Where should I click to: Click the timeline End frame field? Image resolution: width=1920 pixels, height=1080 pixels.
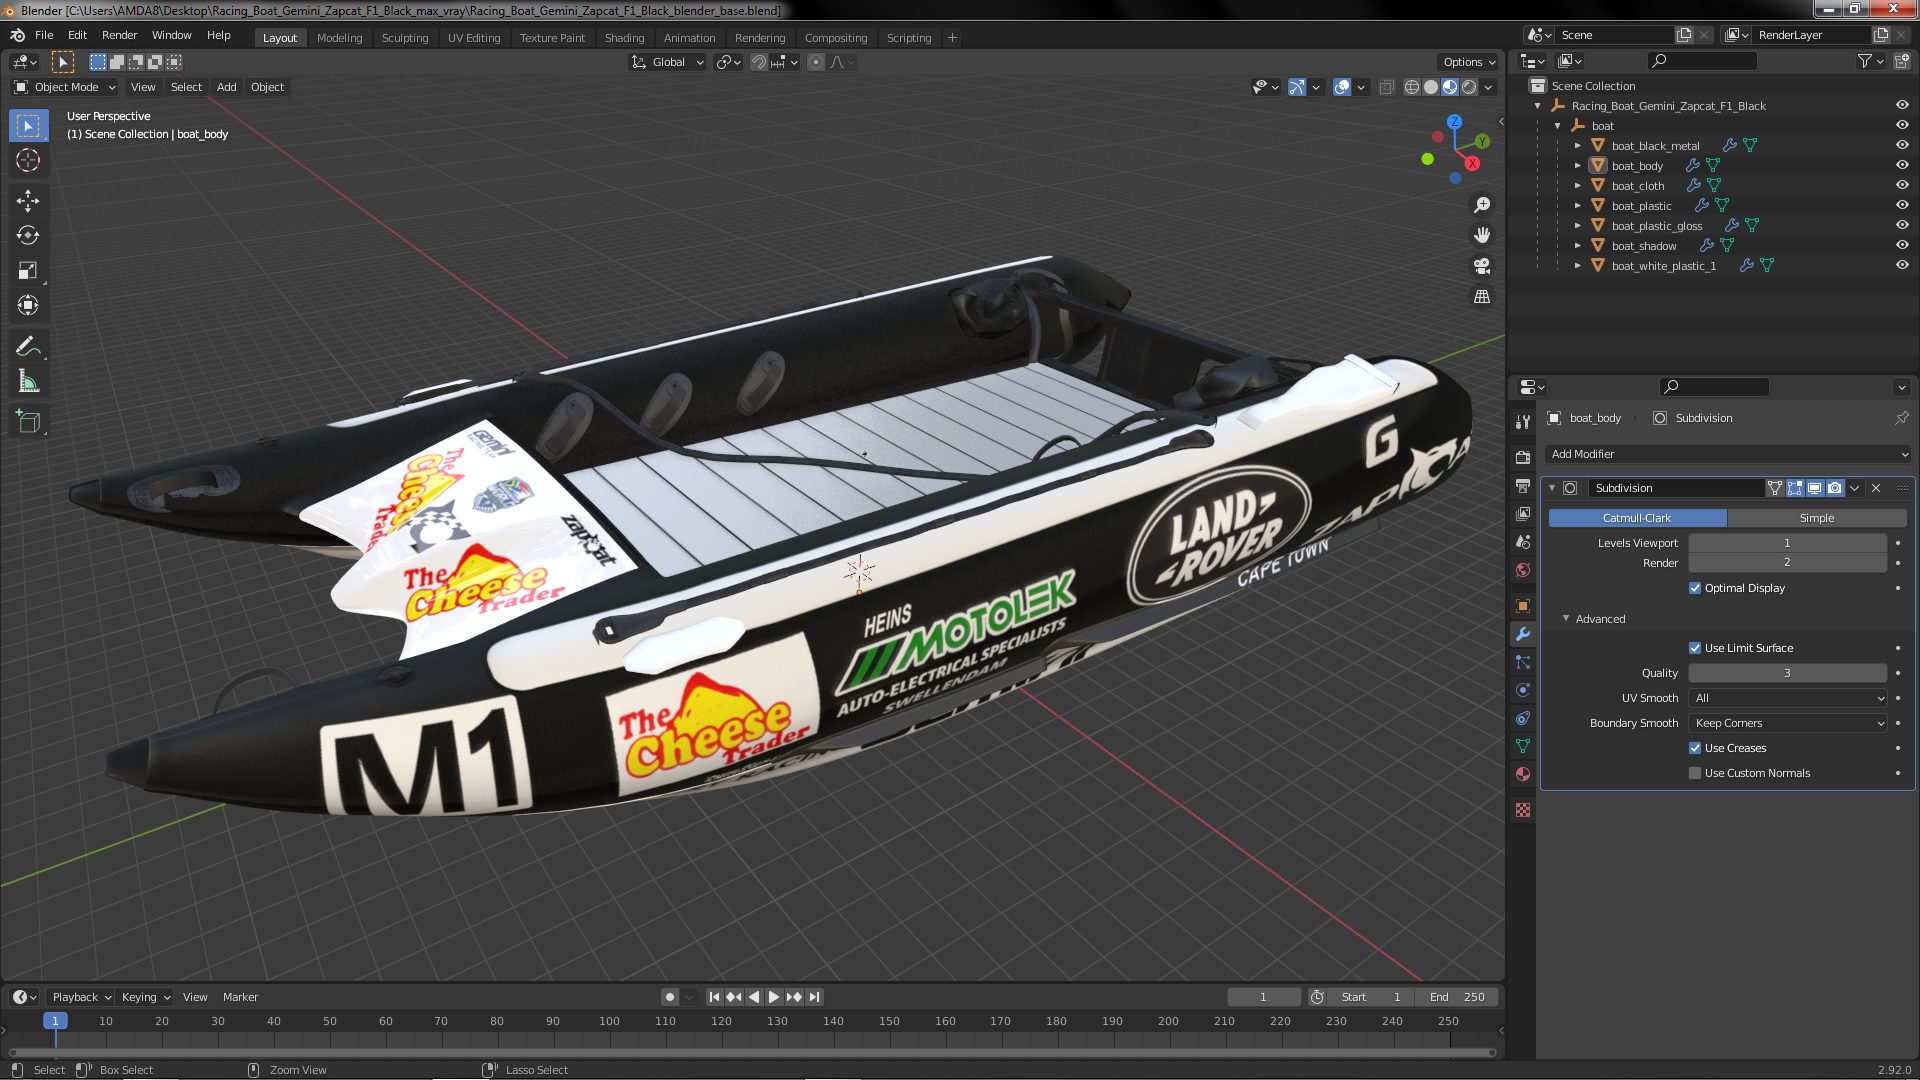tap(1457, 997)
